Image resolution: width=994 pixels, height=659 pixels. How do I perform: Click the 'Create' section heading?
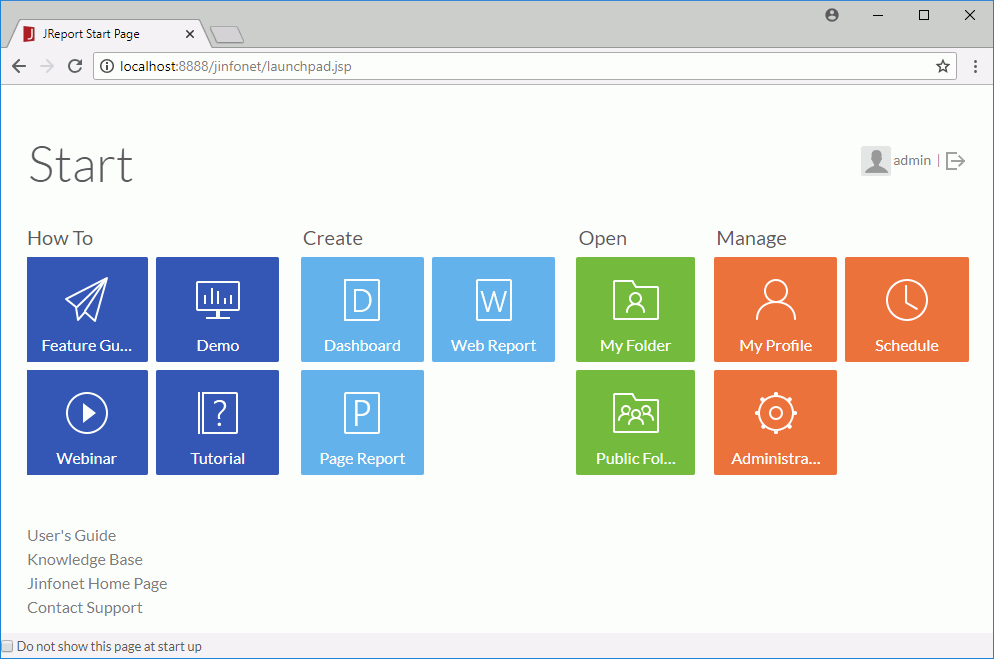pos(333,238)
